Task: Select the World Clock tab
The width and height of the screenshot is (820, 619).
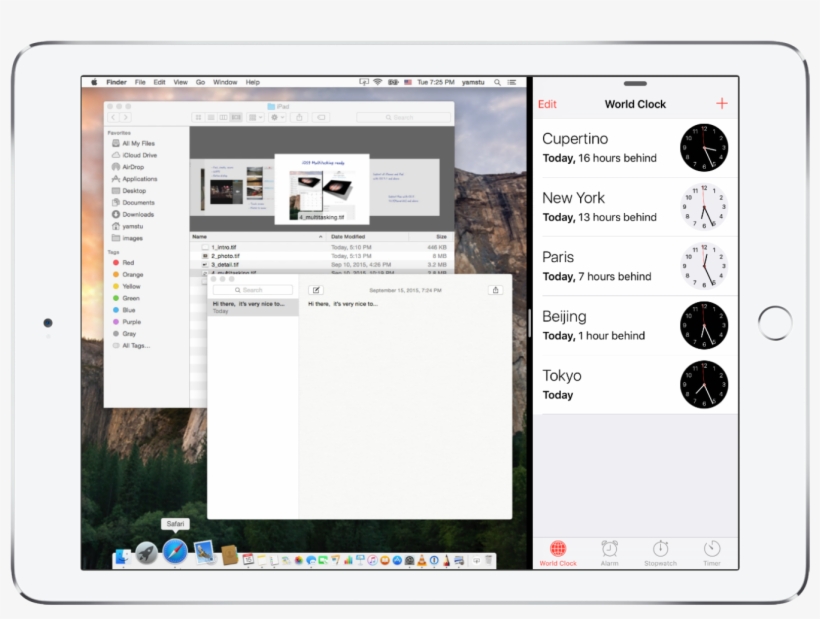Action: 558,553
